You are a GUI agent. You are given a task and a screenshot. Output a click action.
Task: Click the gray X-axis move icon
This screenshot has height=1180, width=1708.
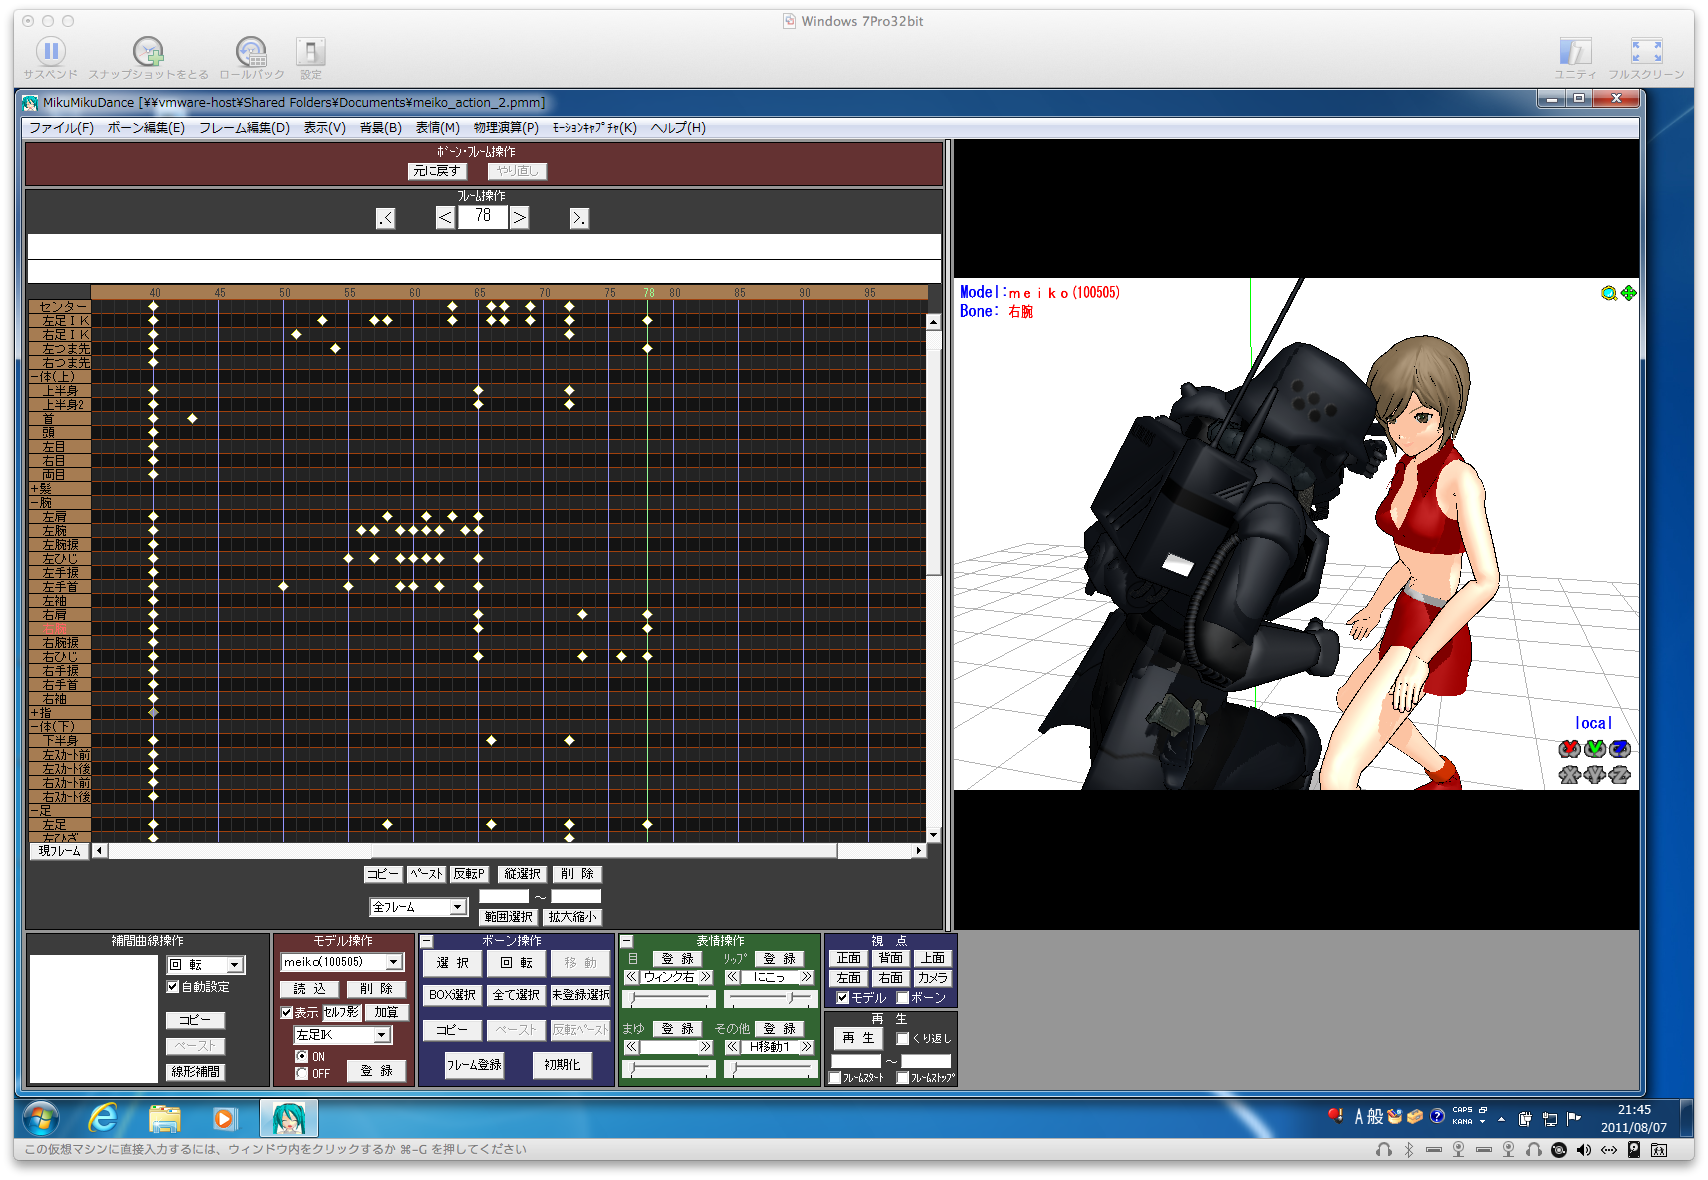pos(1569,774)
